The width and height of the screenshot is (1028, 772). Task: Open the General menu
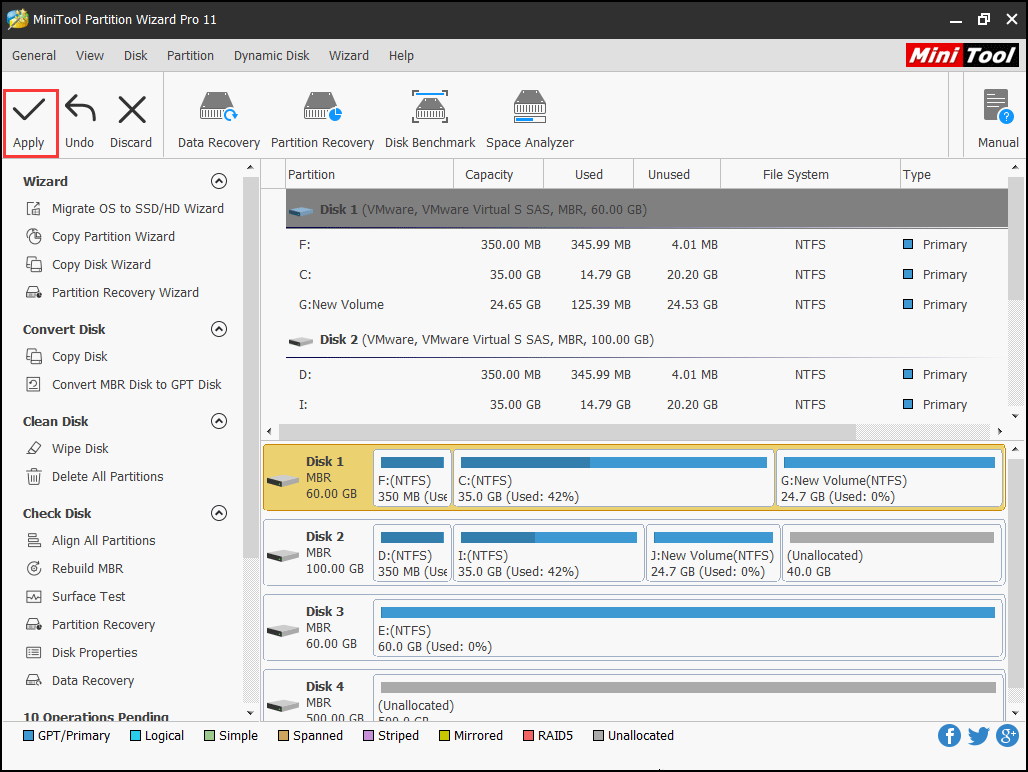pyautogui.click(x=34, y=56)
